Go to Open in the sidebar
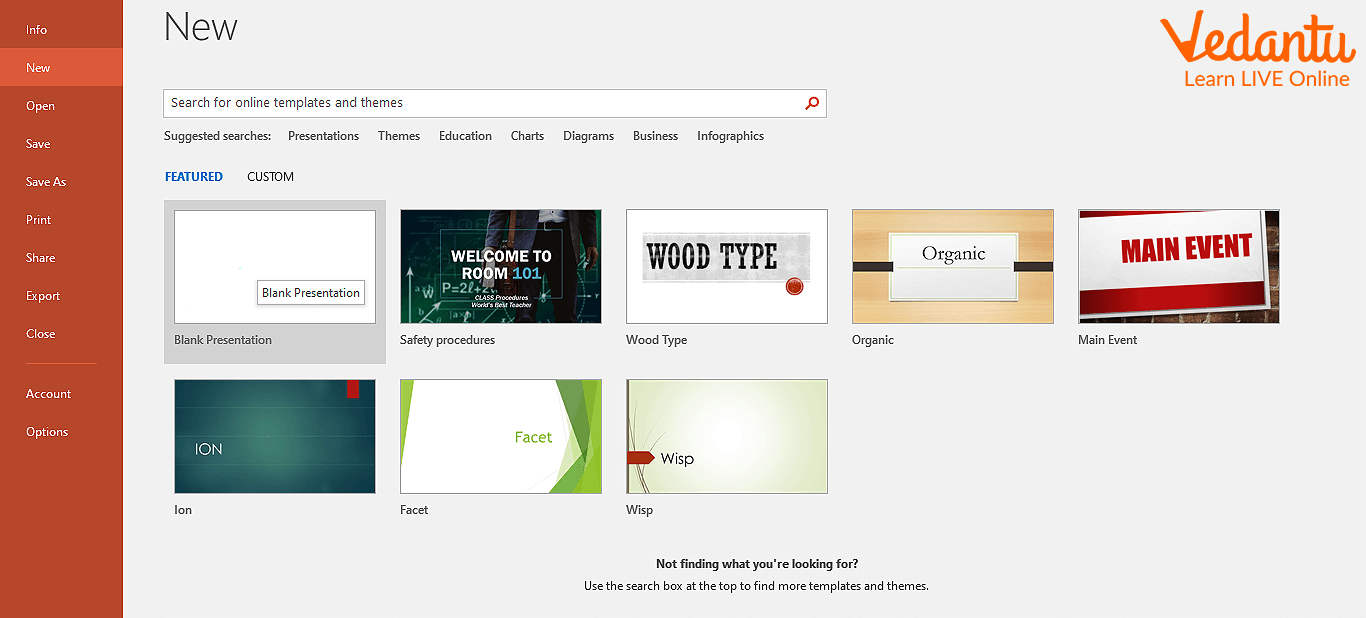The width and height of the screenshot is (1366, 618). click(40, 106)
